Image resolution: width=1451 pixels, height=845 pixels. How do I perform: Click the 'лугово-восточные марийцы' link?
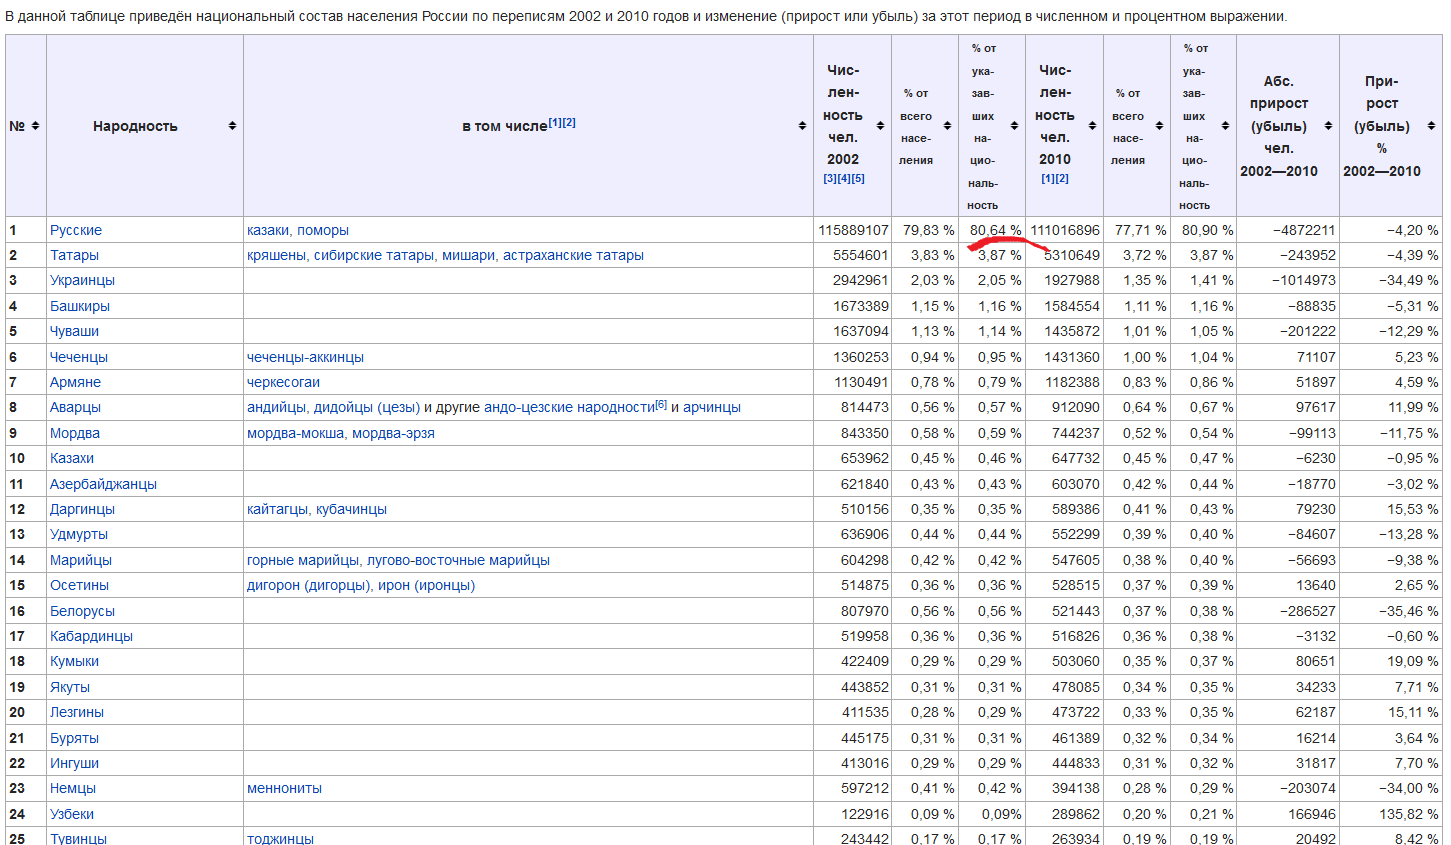coord(458,560)
